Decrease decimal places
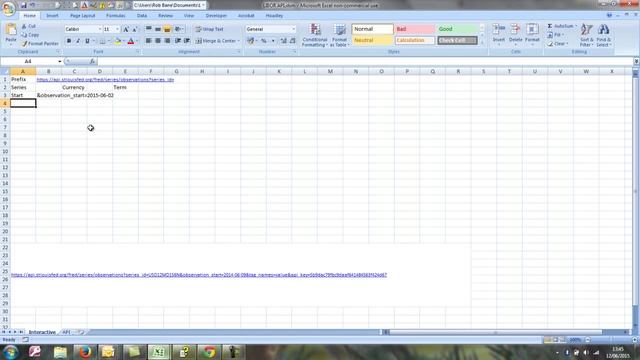 click(293, 41)
